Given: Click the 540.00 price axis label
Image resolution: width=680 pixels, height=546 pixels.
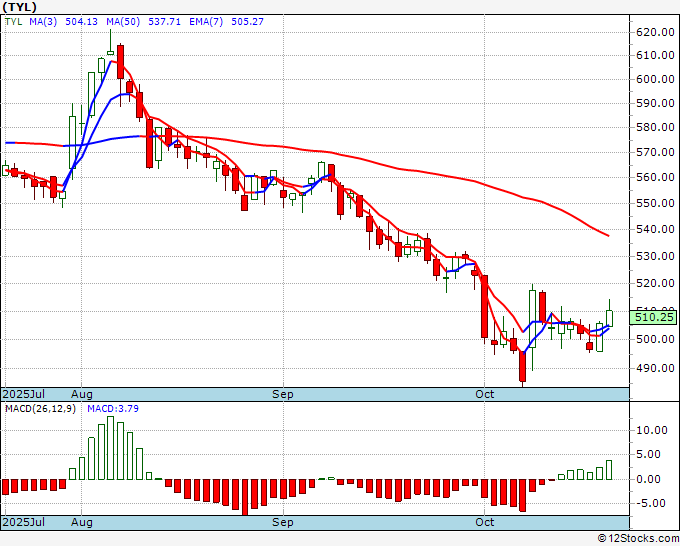Looking at the screenshot, I should (x=655, y=229).
